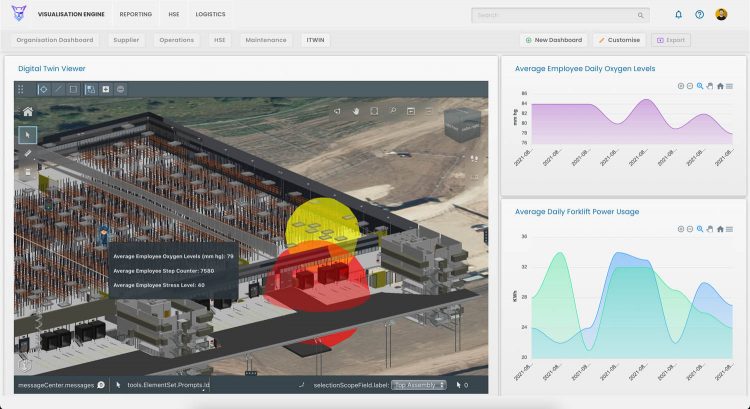Open the Forklift Power Usage chart menu

pos(730,229)
